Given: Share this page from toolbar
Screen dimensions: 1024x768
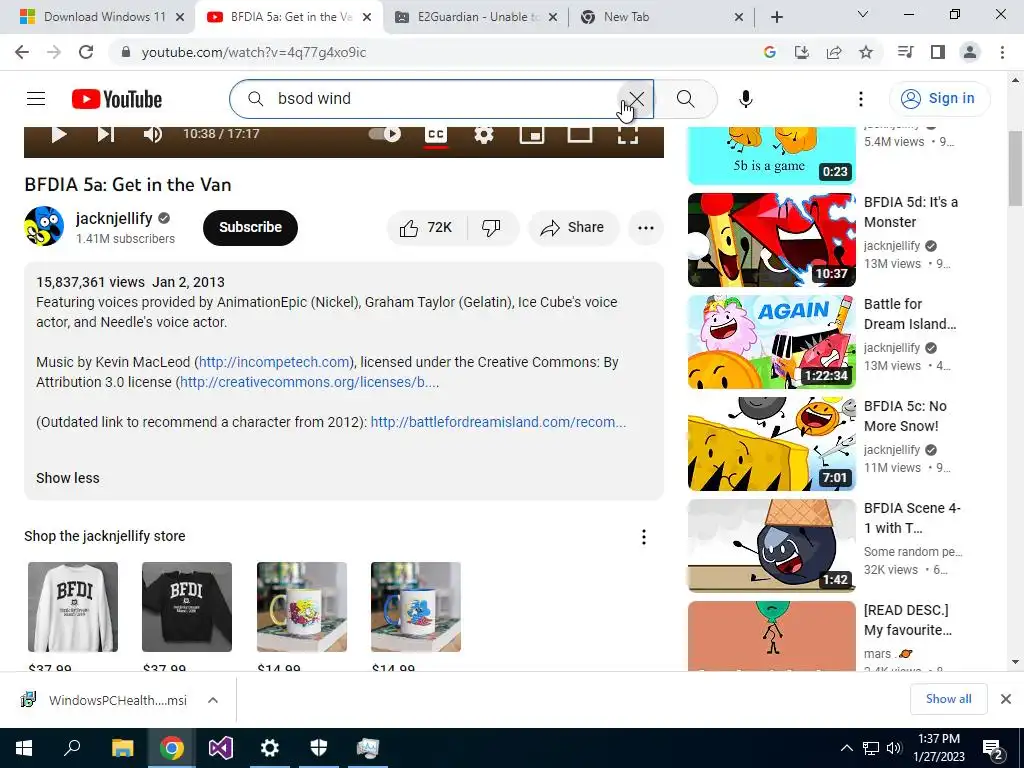Looking at the screenshot, I should [x=834, y=52].
